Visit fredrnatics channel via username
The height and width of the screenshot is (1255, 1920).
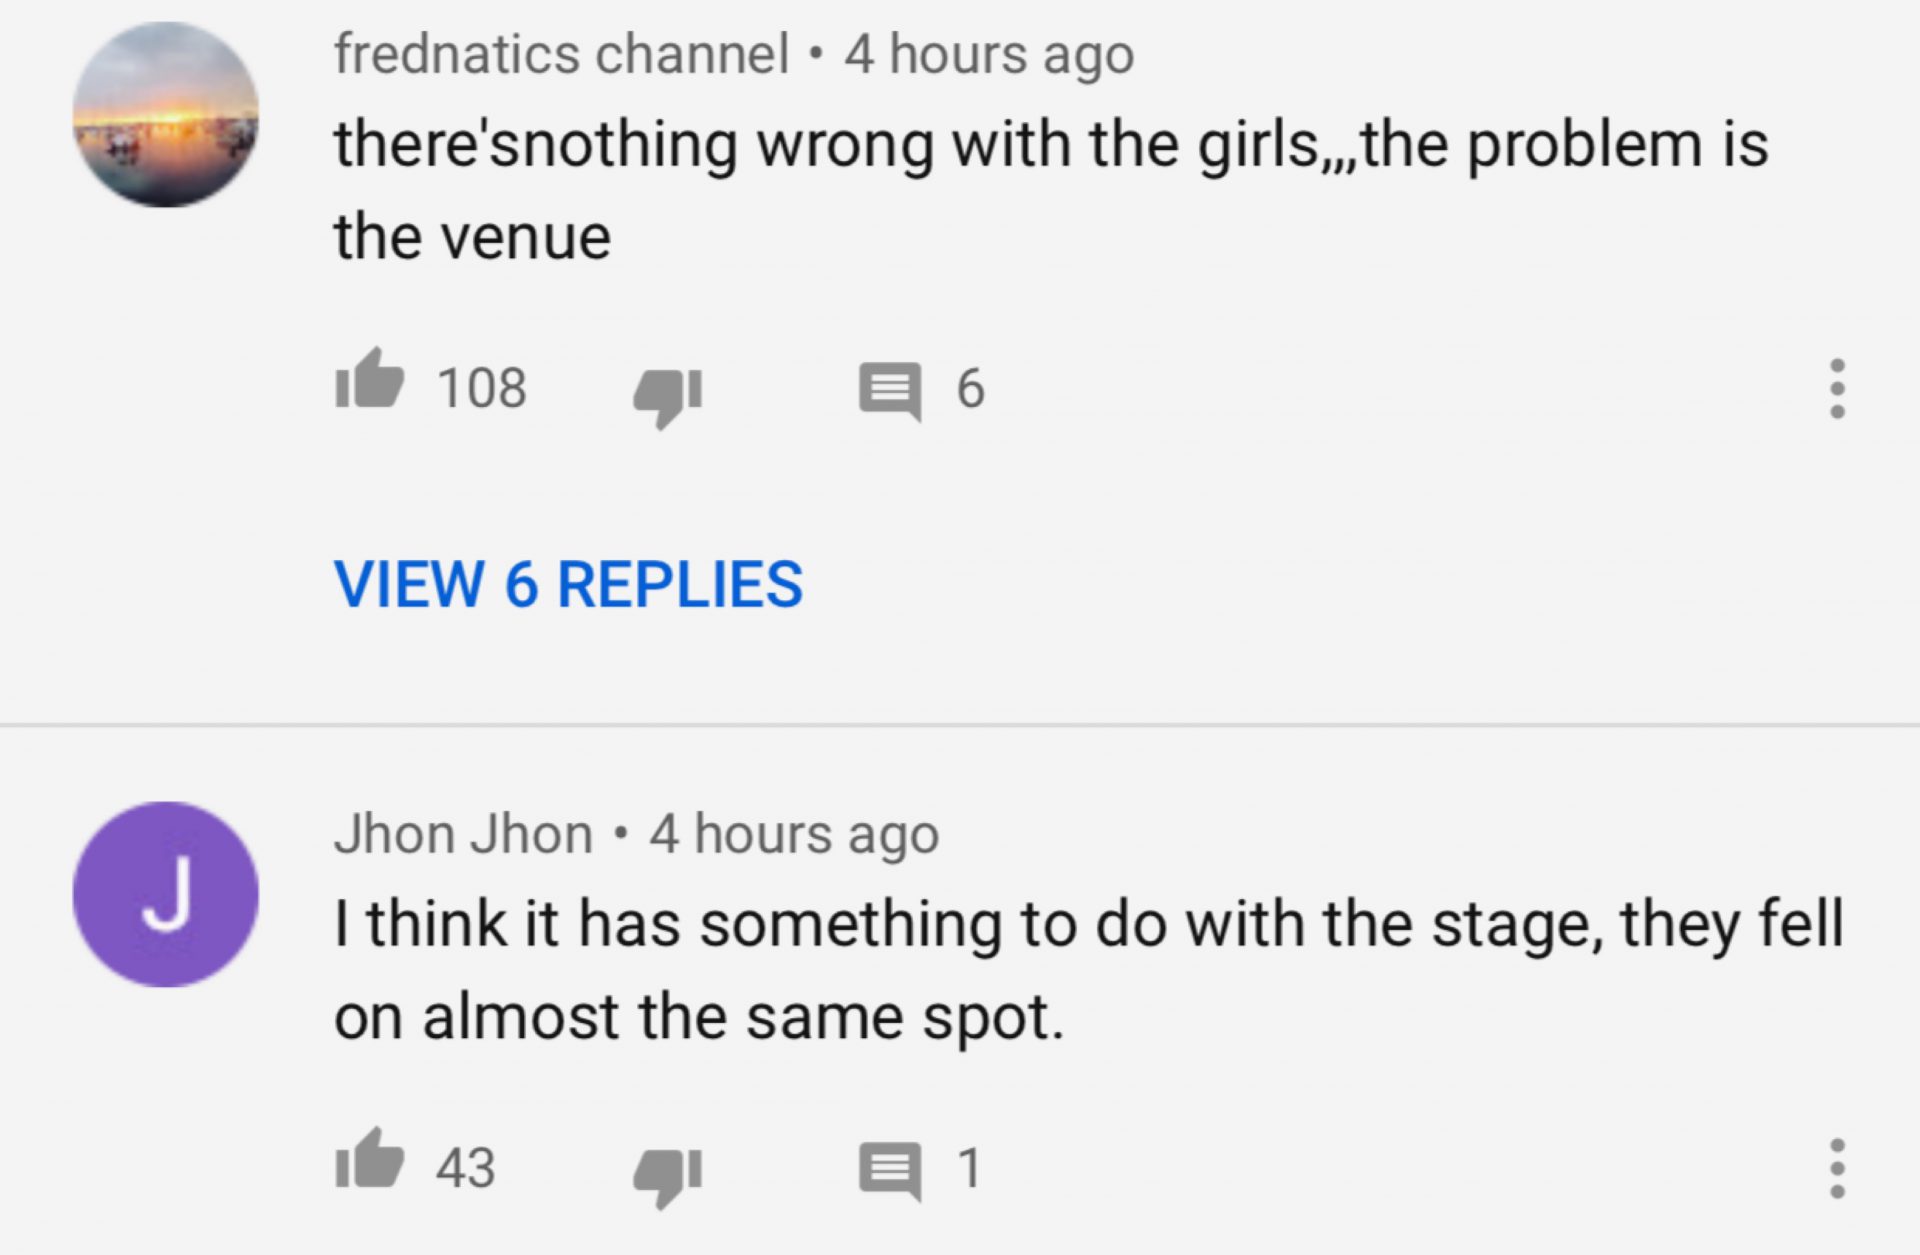pos(561,54)
